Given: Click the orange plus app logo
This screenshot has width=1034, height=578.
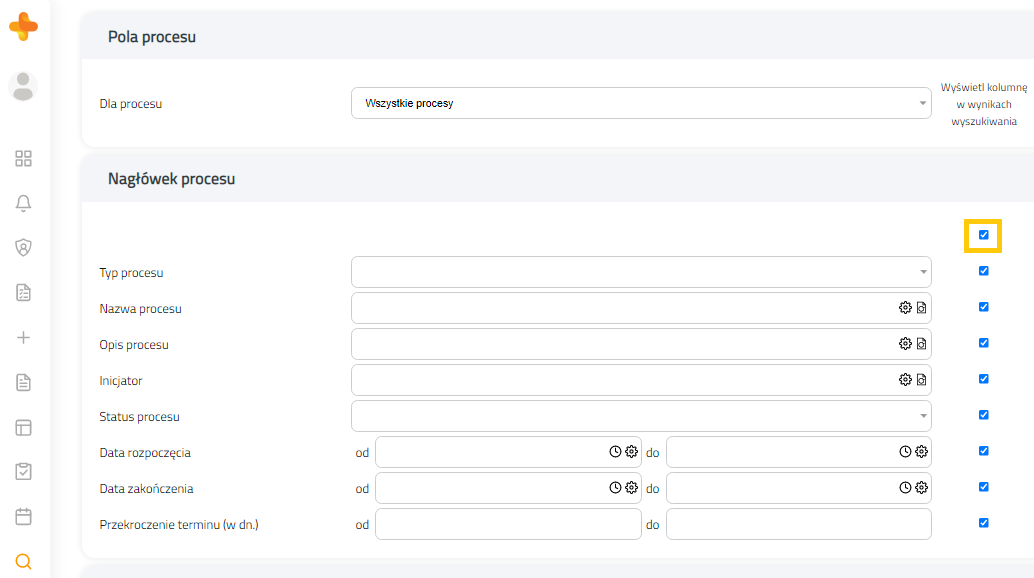Looking at the screenshot, I should point(23,26).
